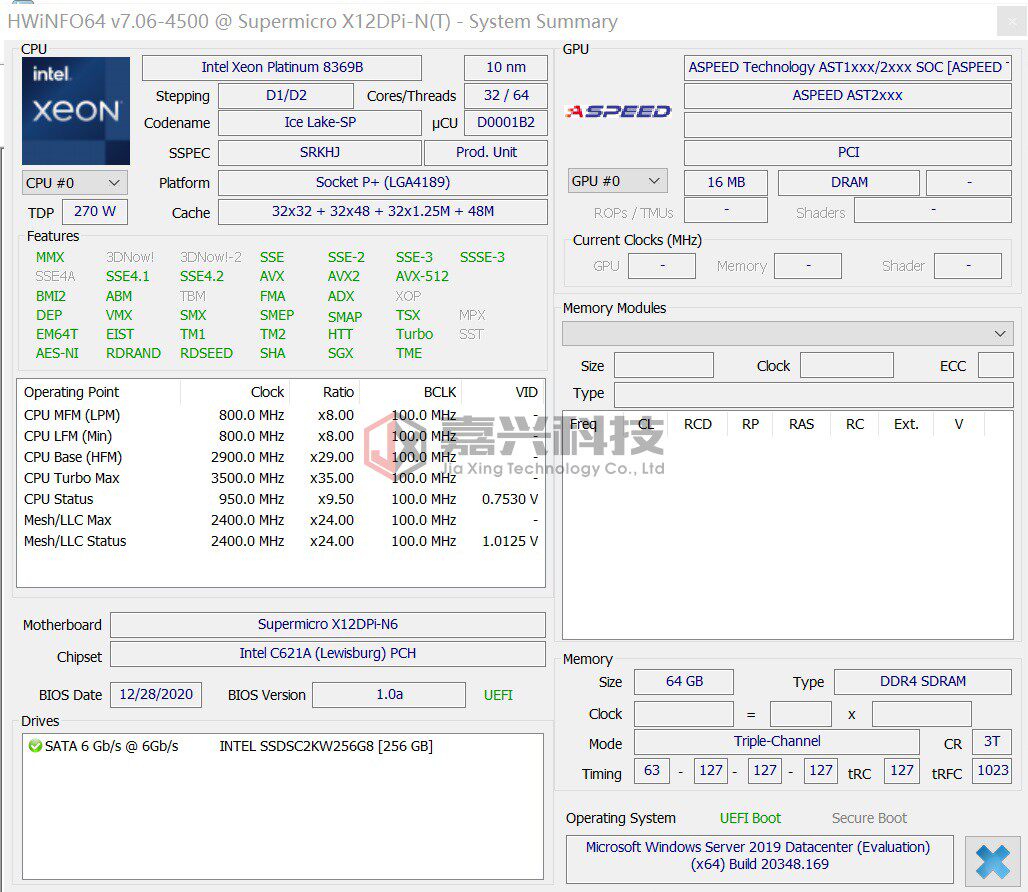Select the CPU Status row
1028x892 pixels.
(x=281, y=499)
